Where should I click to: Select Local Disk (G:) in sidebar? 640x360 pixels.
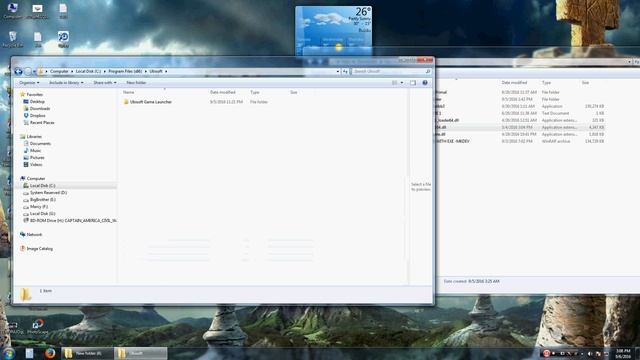[42, 213]
